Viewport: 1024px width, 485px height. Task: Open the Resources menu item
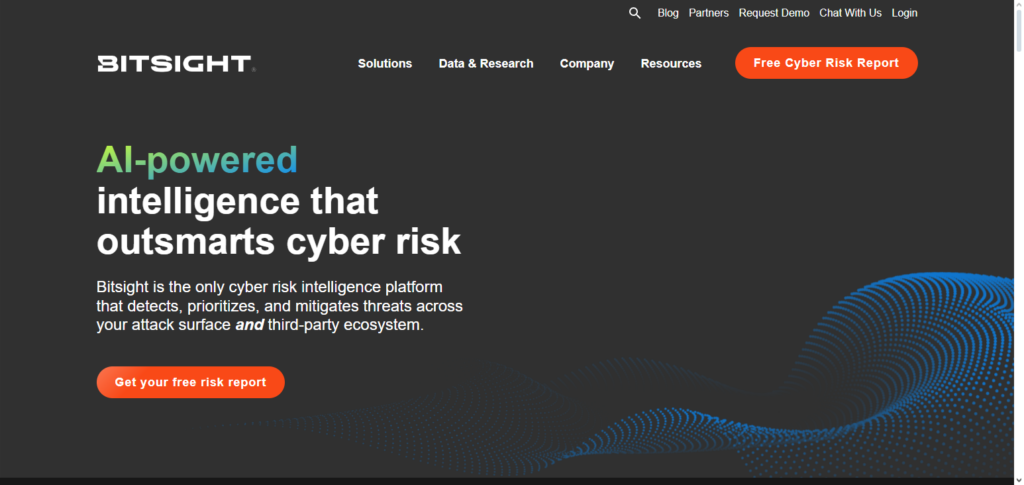671,63
